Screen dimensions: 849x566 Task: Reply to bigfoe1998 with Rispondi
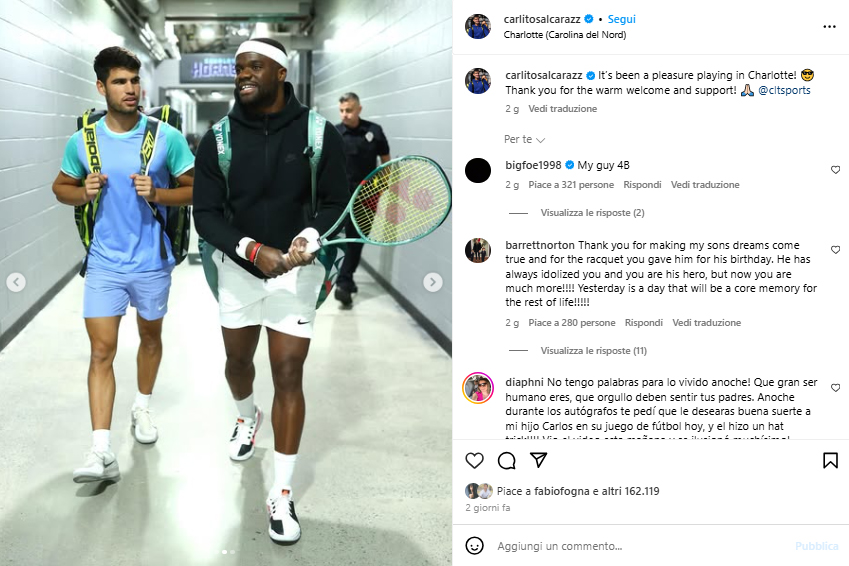point(642,185)
